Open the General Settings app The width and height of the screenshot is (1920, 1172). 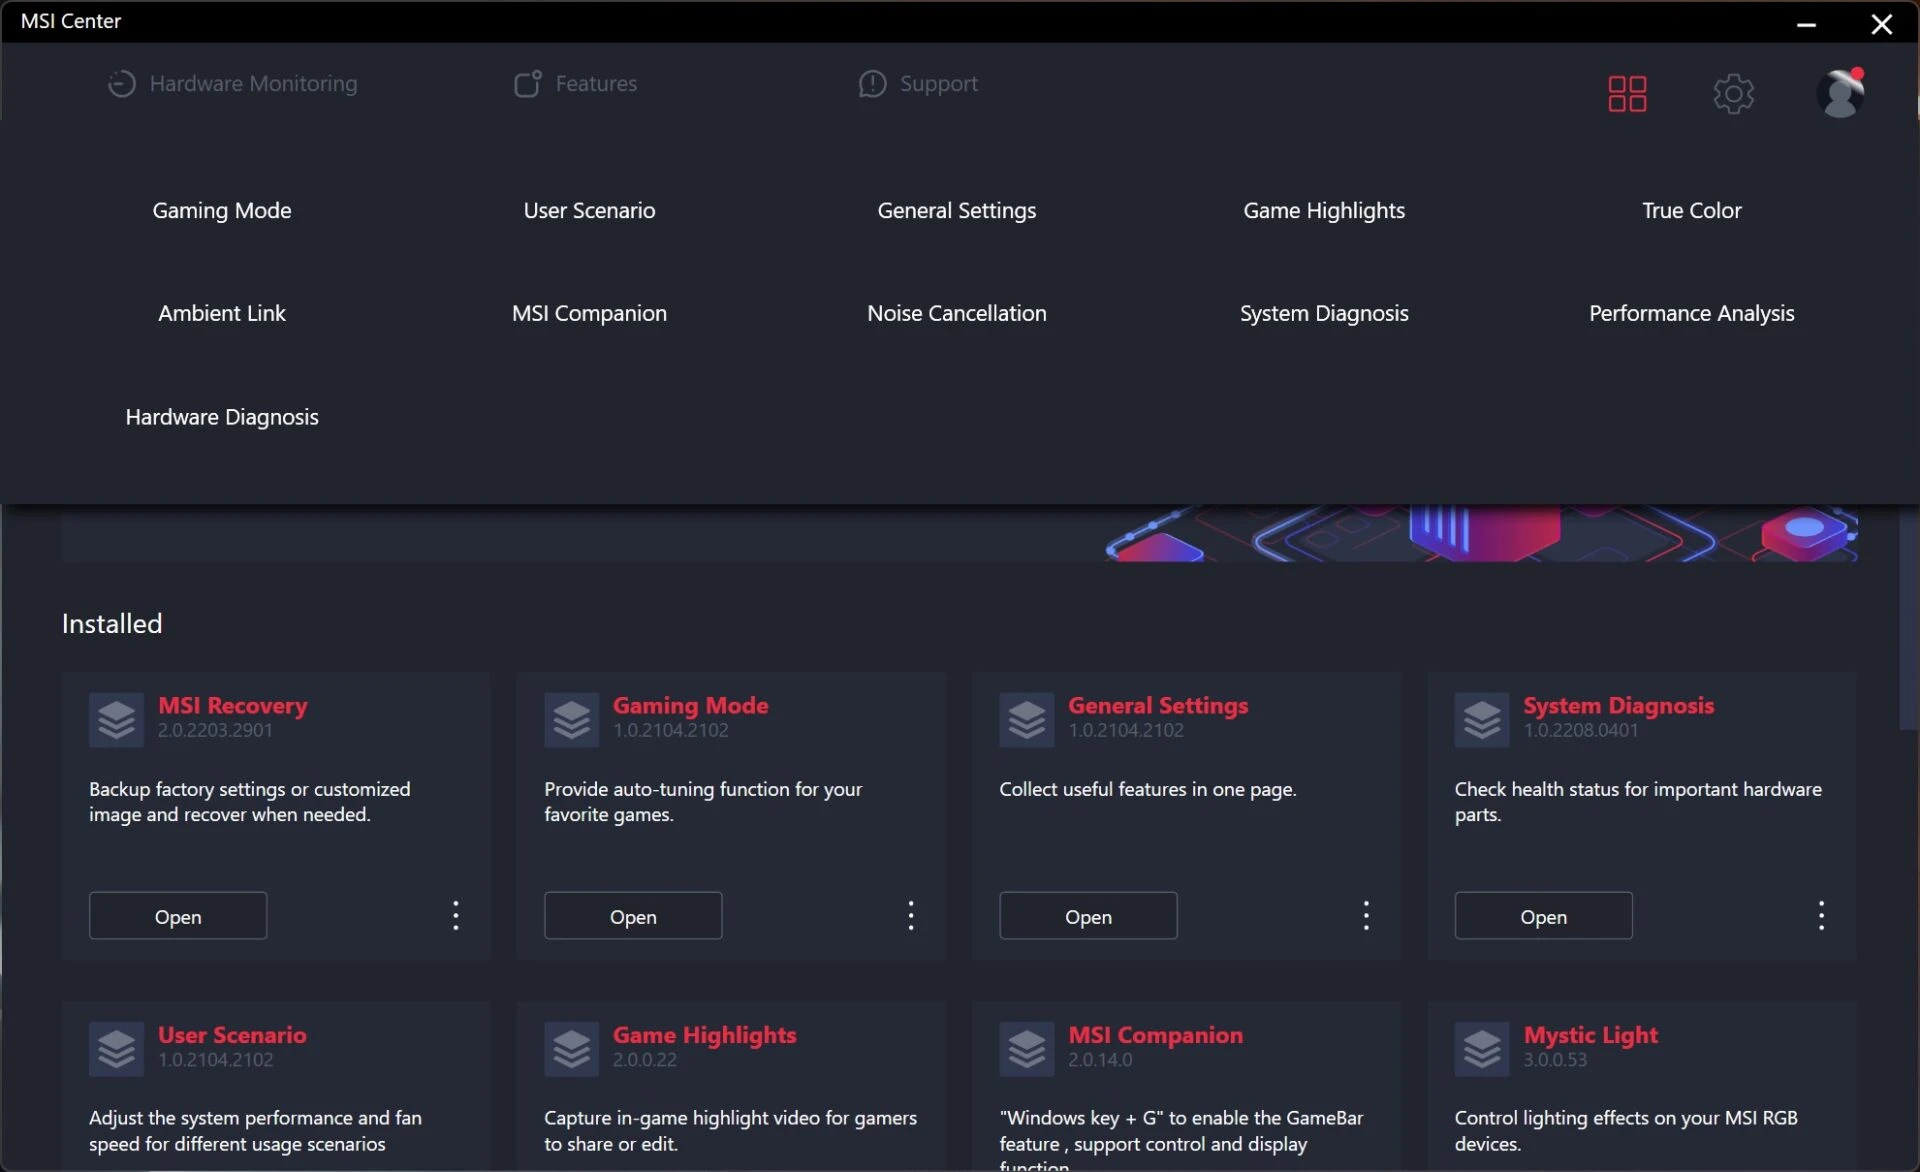(1088, 916)
